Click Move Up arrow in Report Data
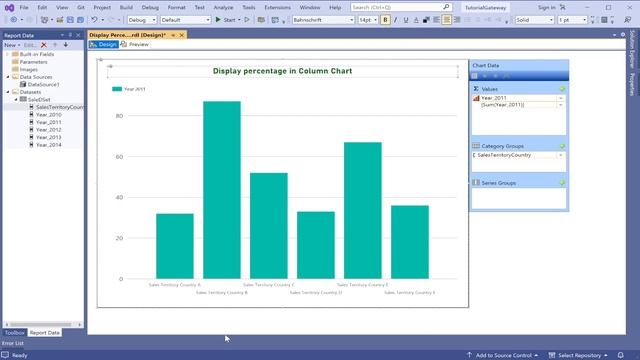The width and height of the screenshot is (640, 360). 55,45
